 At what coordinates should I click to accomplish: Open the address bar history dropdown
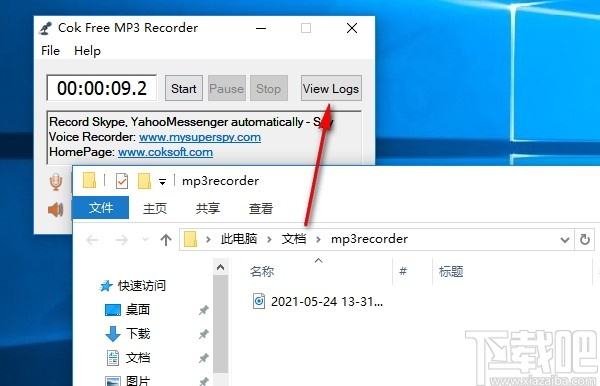coord(564,240)
